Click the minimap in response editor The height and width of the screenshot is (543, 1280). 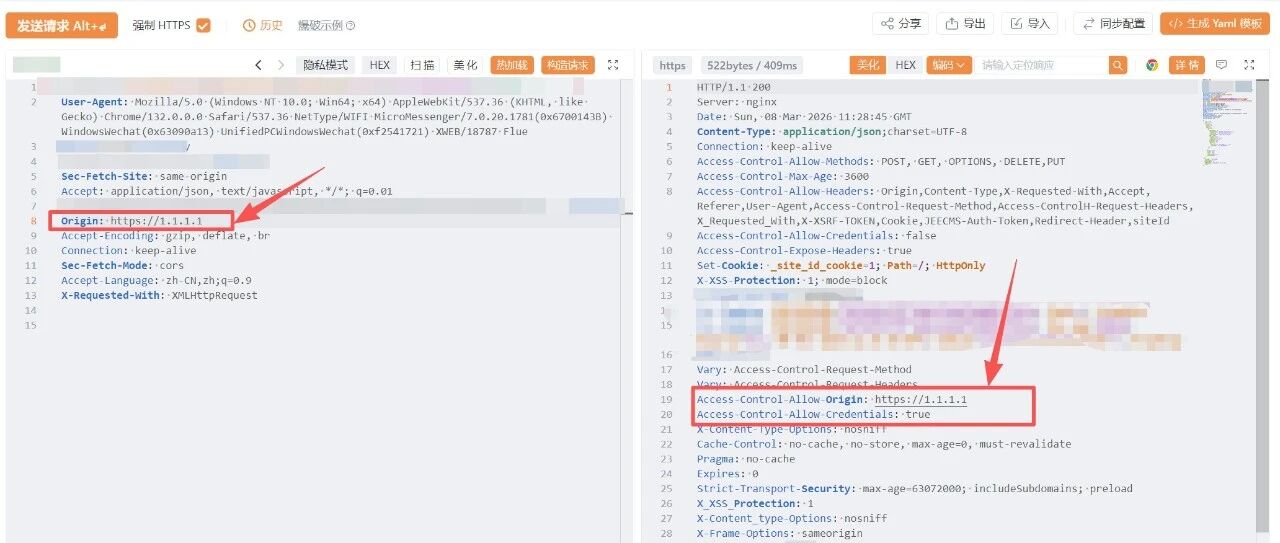[x=1227, y=123]
